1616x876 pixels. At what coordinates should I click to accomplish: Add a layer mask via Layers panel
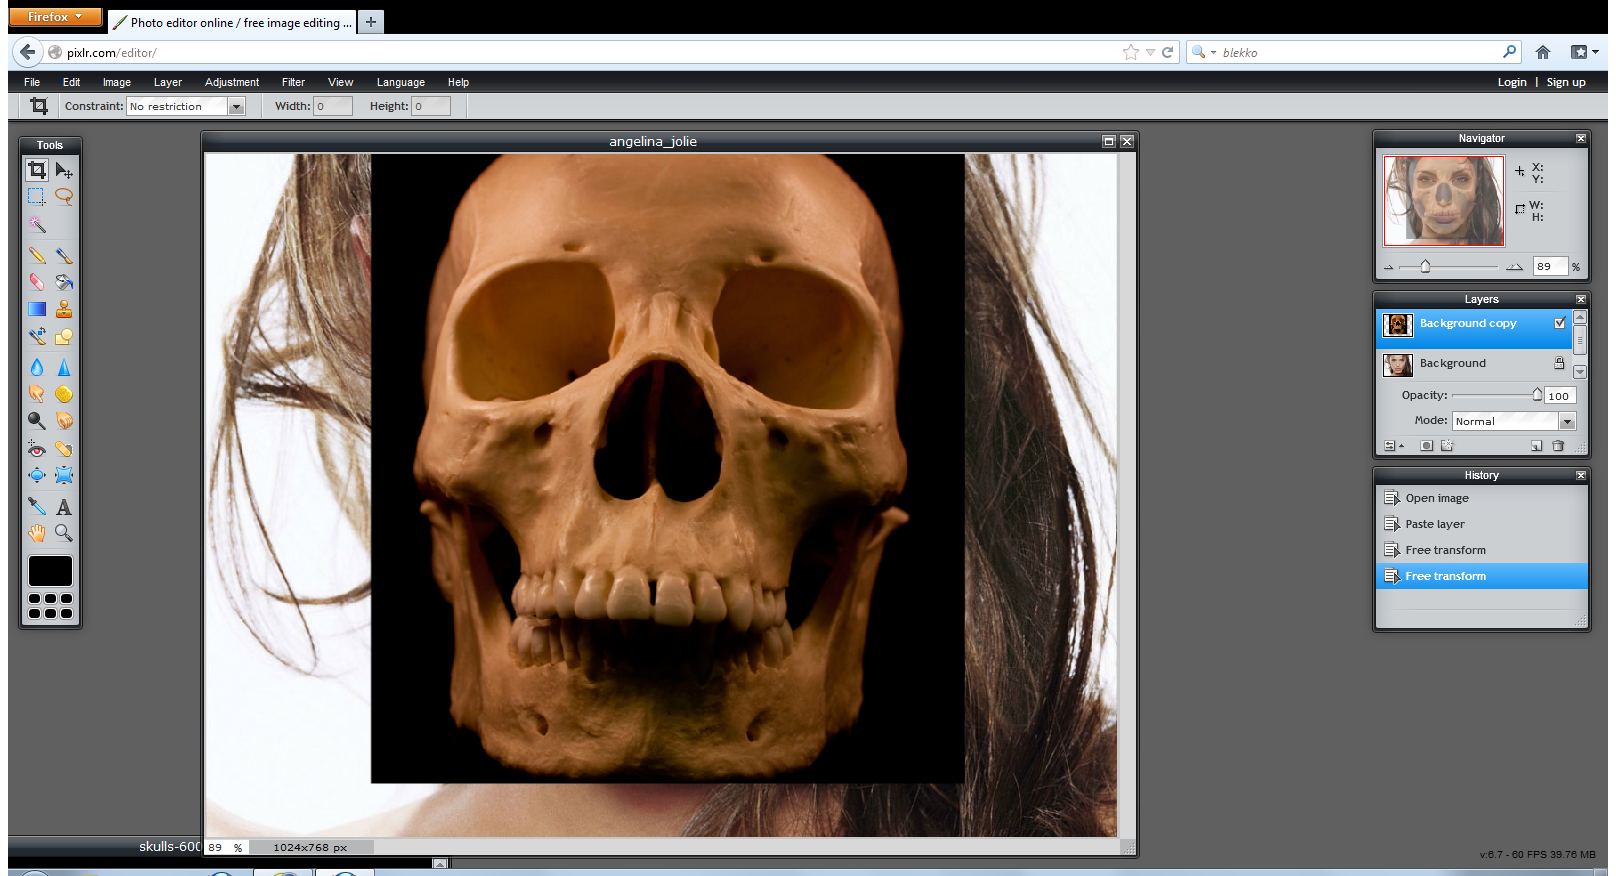1427,446
